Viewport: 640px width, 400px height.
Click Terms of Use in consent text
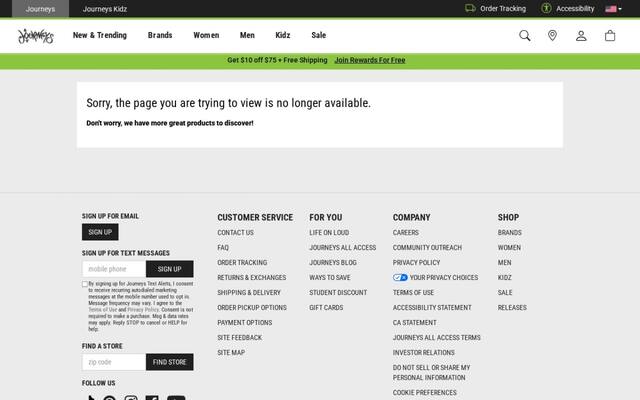click(102, 310)
